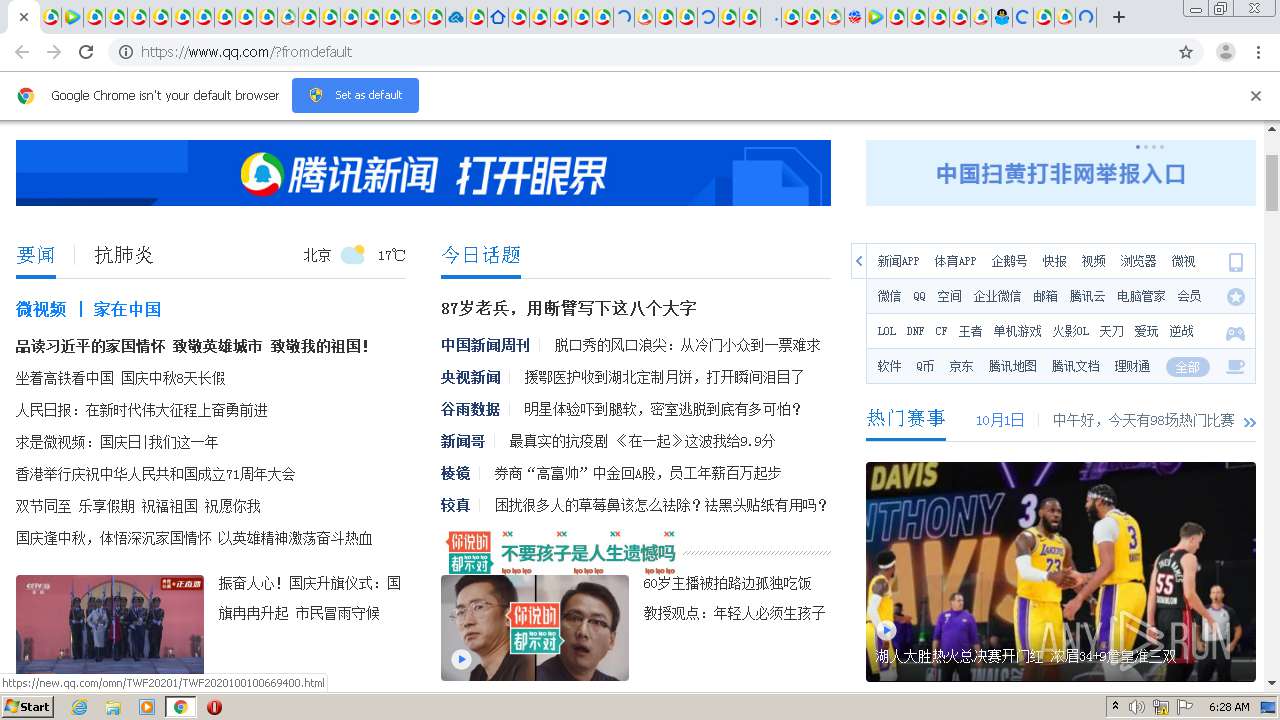
Task: Click the Beijing weather cloud icon
Action: pyautogui.click(x=352, y=254)
